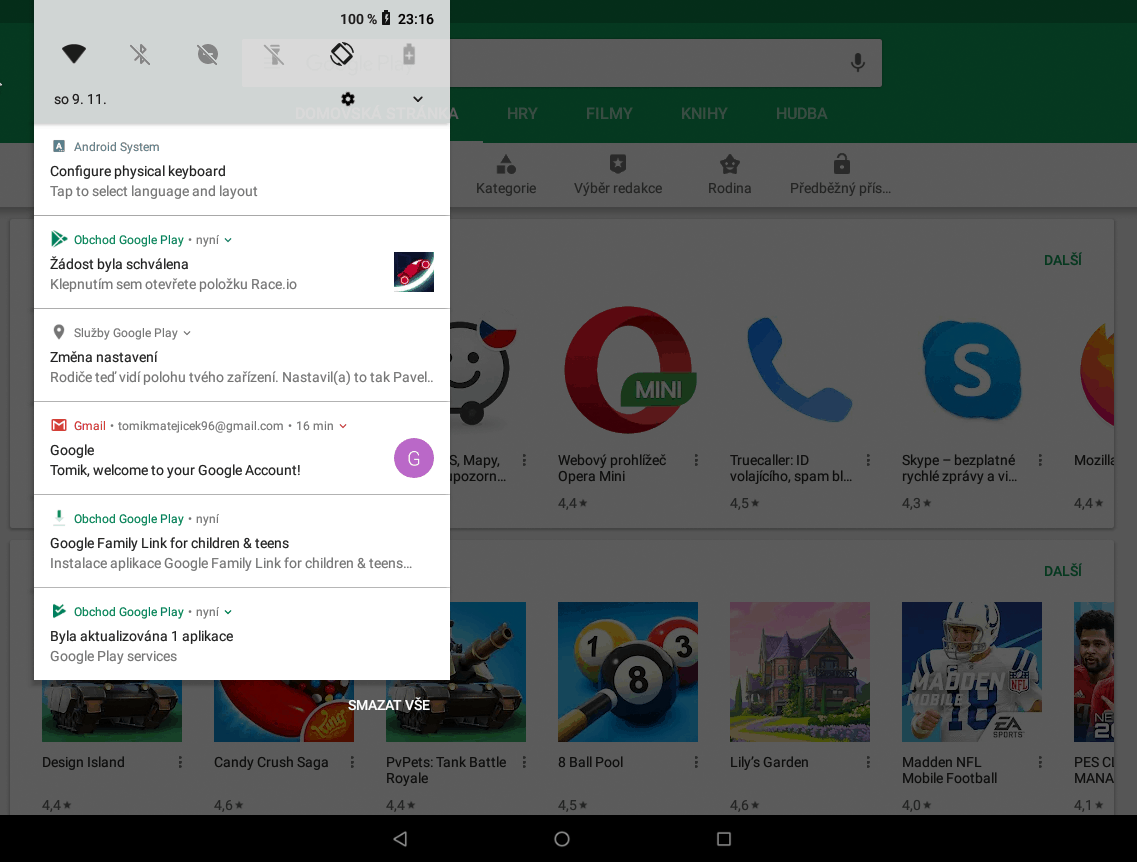Toggle the flashlight quick setting
Image resolution: width=1137 pixels, height=862 pixels.
(274, 54)
